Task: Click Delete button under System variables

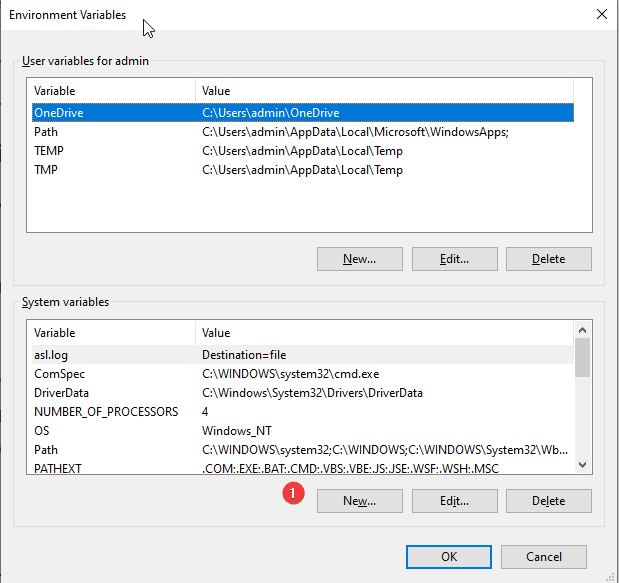Action: 548,501
